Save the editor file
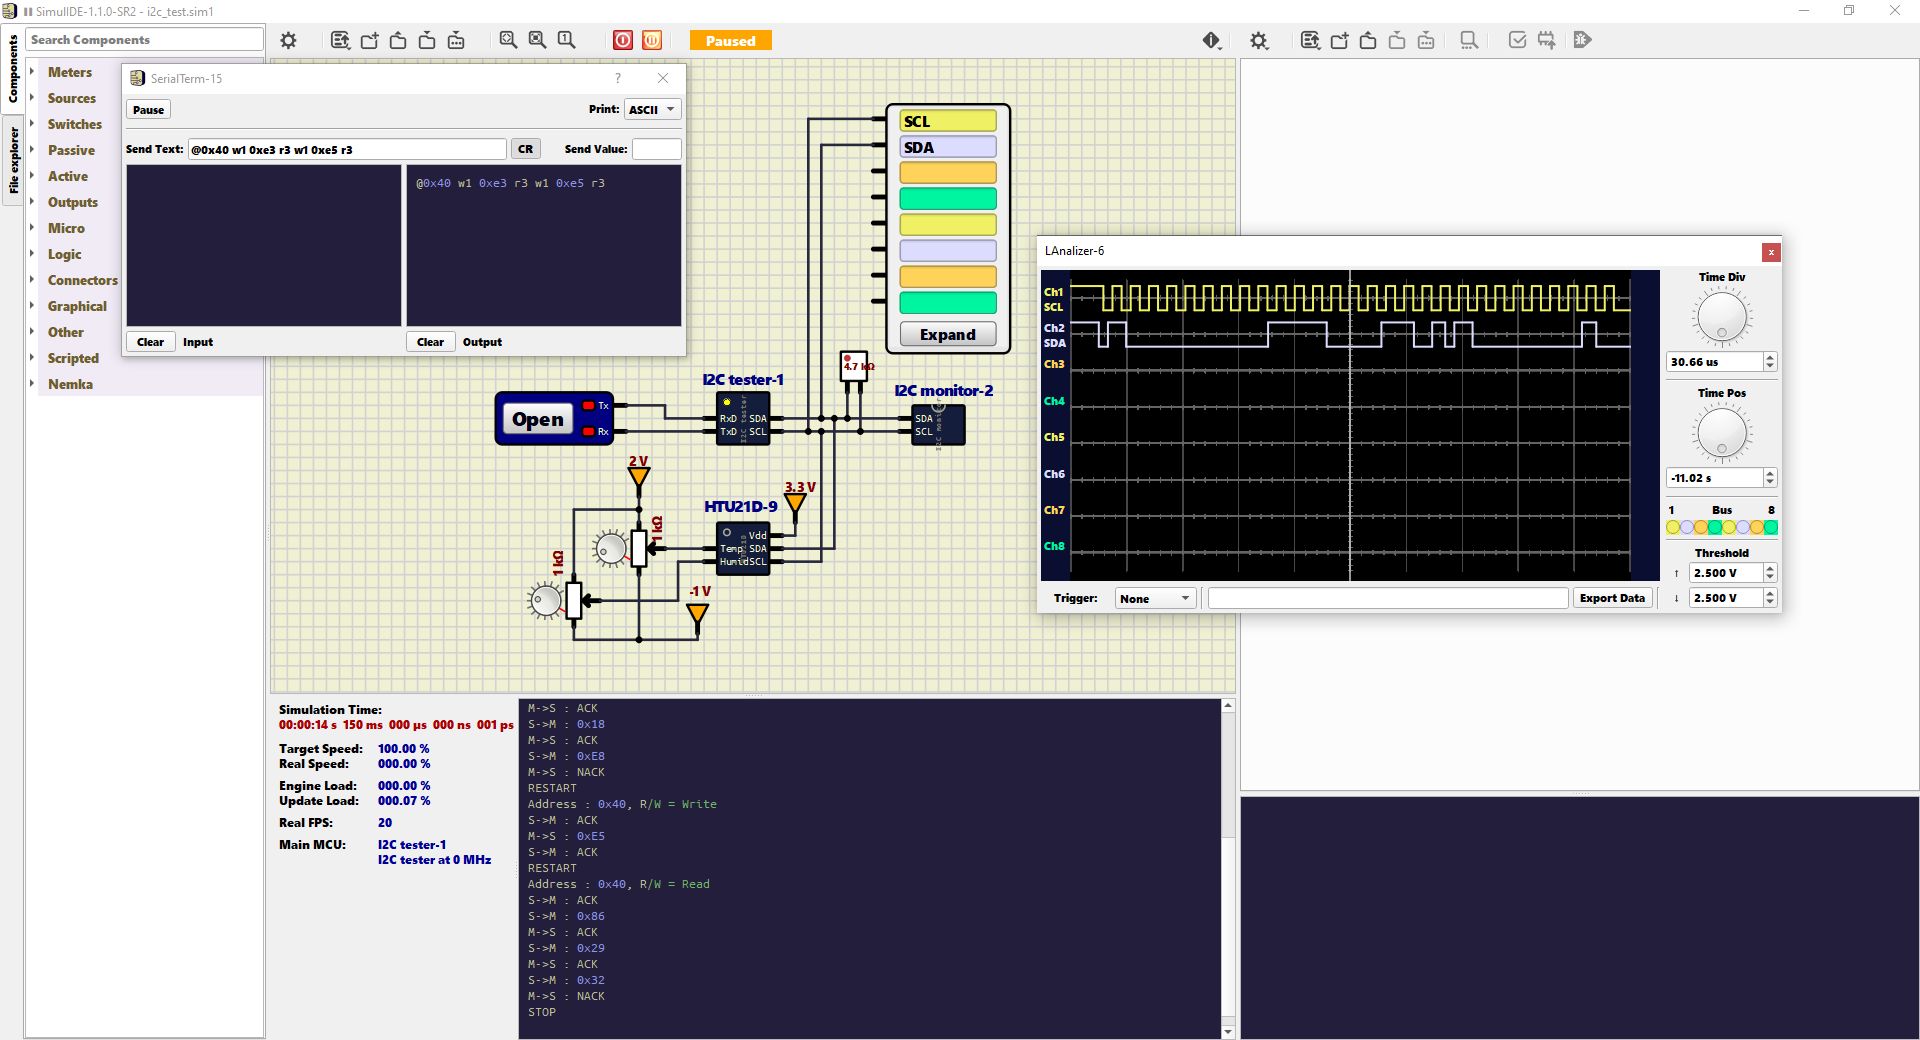The height and width of the screenshot is (1040, 1920). click(1397, 40)
